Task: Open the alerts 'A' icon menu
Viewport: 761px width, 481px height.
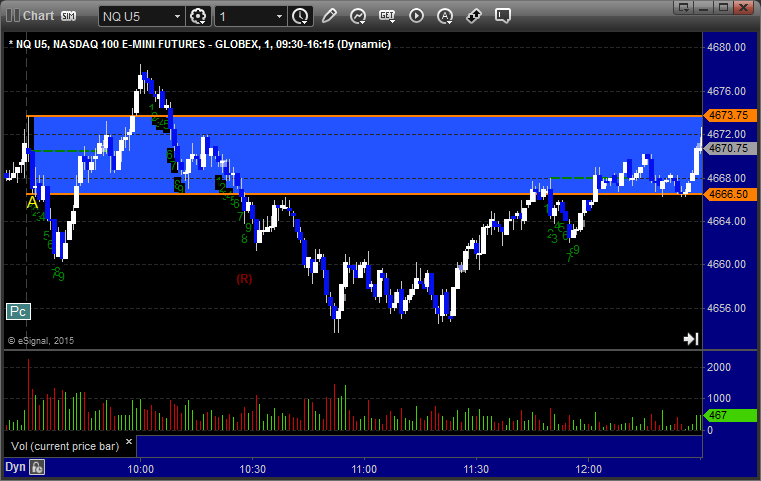Action: [445, 16]
